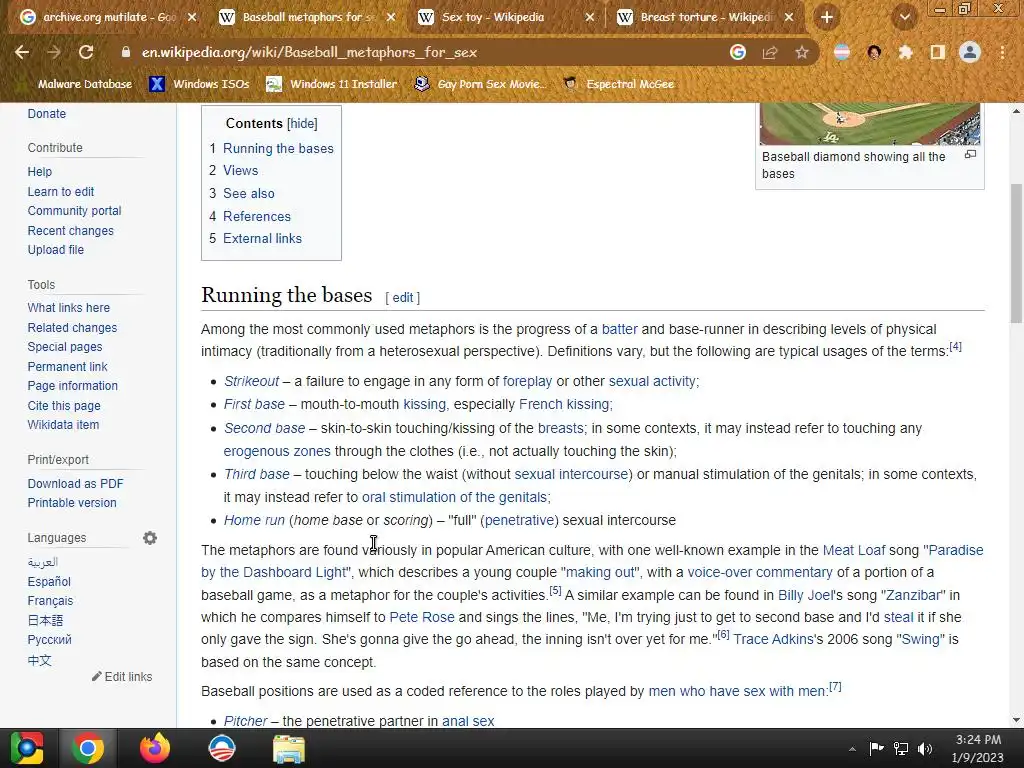
Task: Open the Donate sidebar link
Action: 46,114
